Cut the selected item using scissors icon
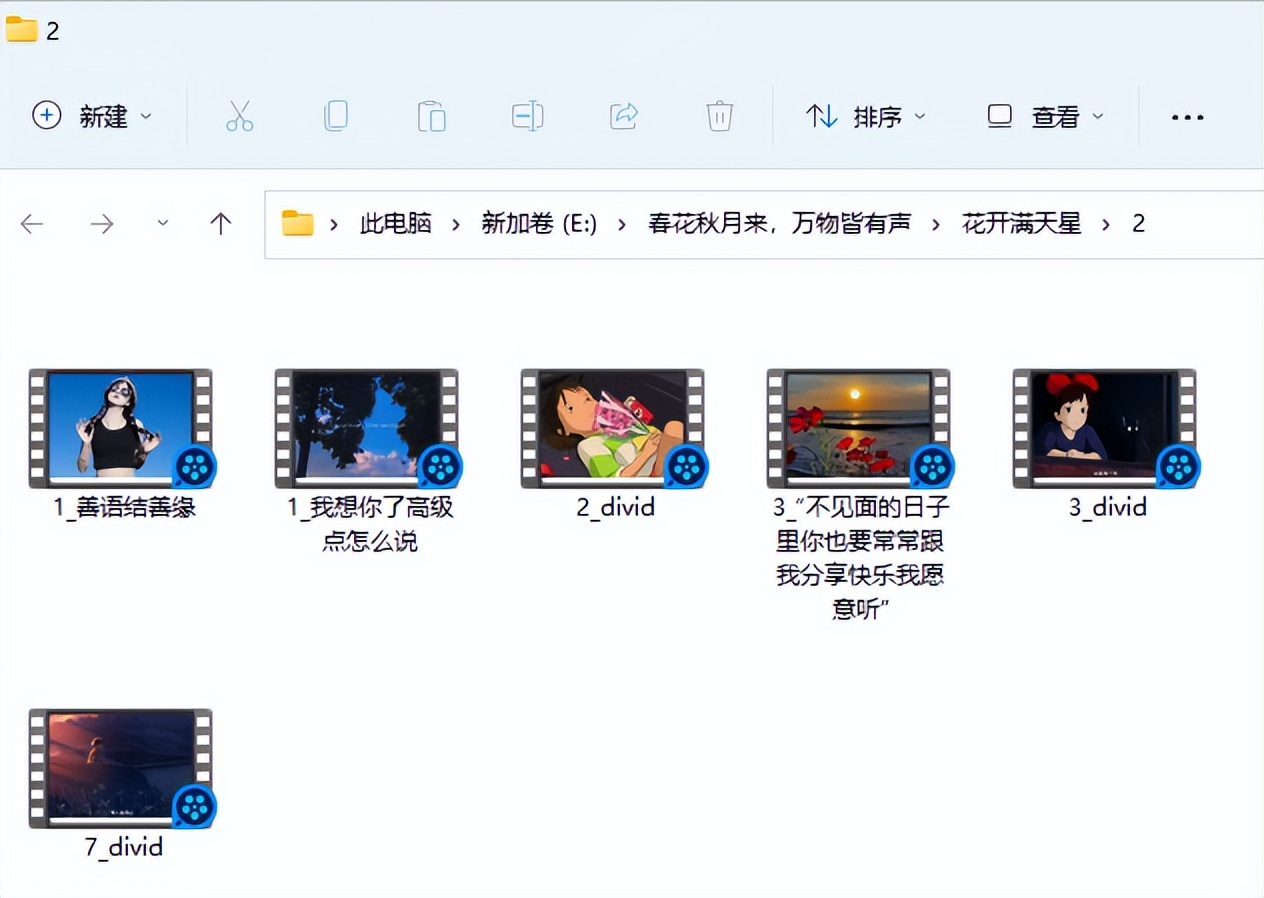The height and width of the screenshot is (898, 1264). coord(240,116)
